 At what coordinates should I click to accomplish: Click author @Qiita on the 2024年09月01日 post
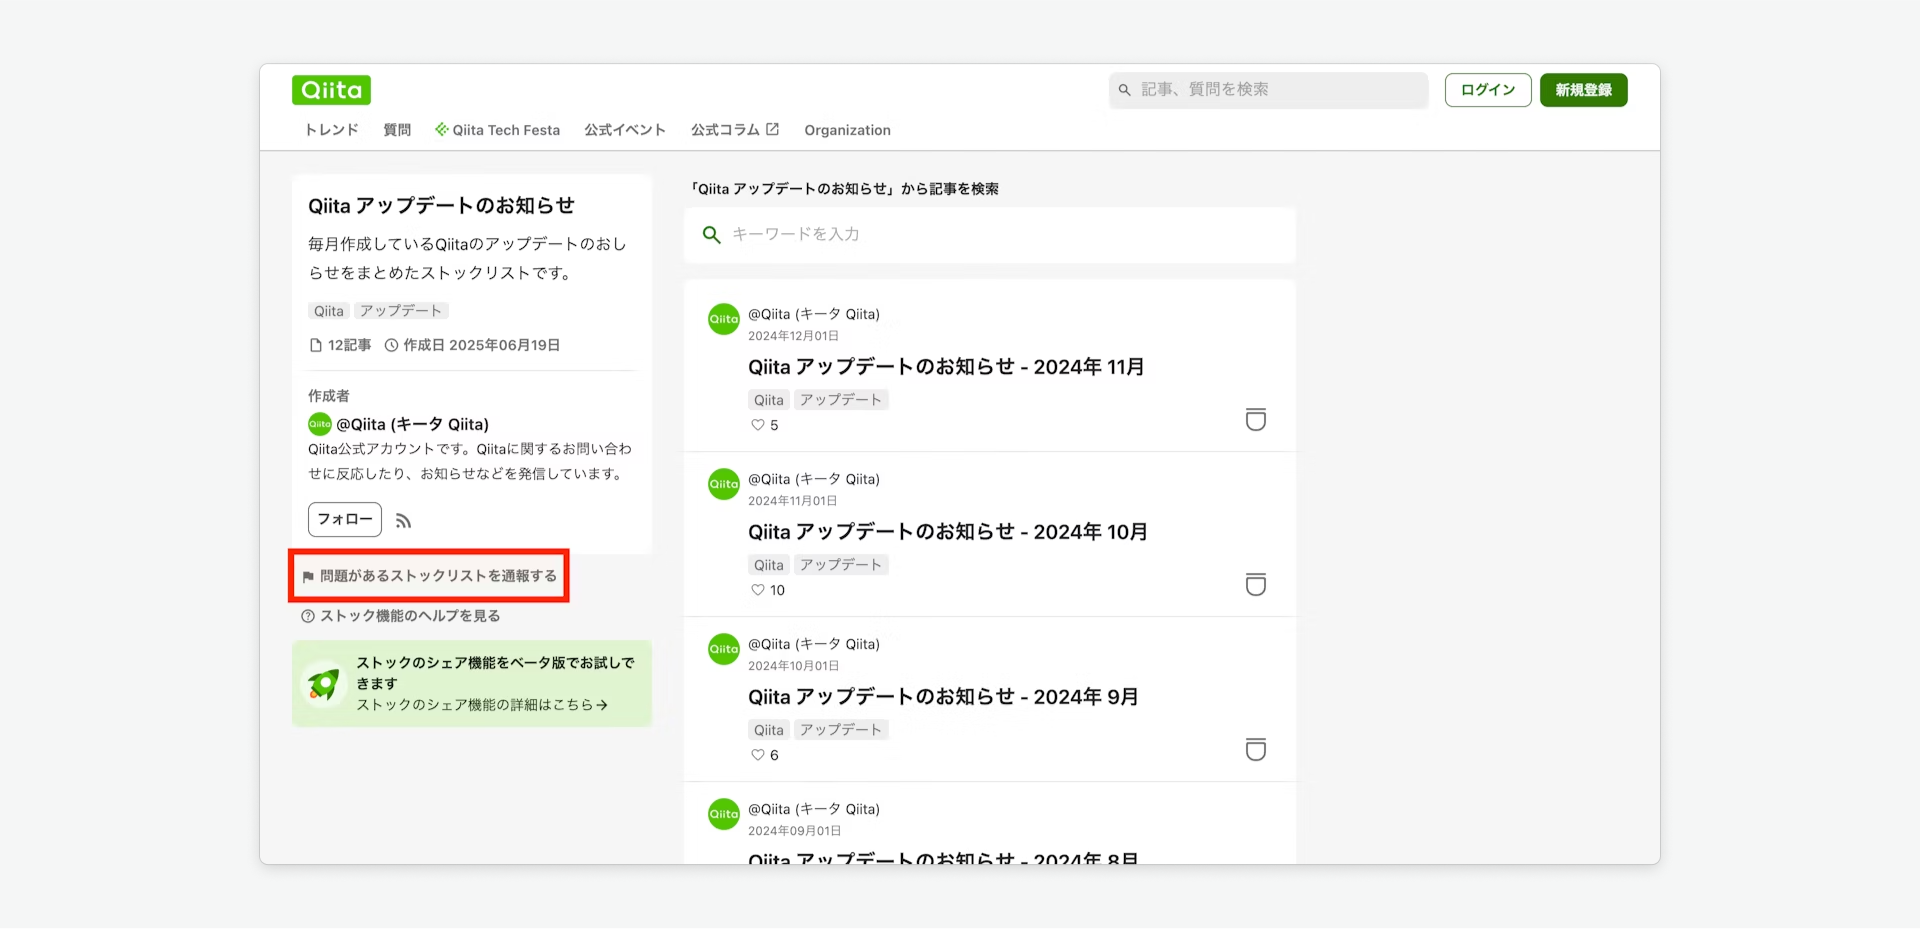coord(814,809)
